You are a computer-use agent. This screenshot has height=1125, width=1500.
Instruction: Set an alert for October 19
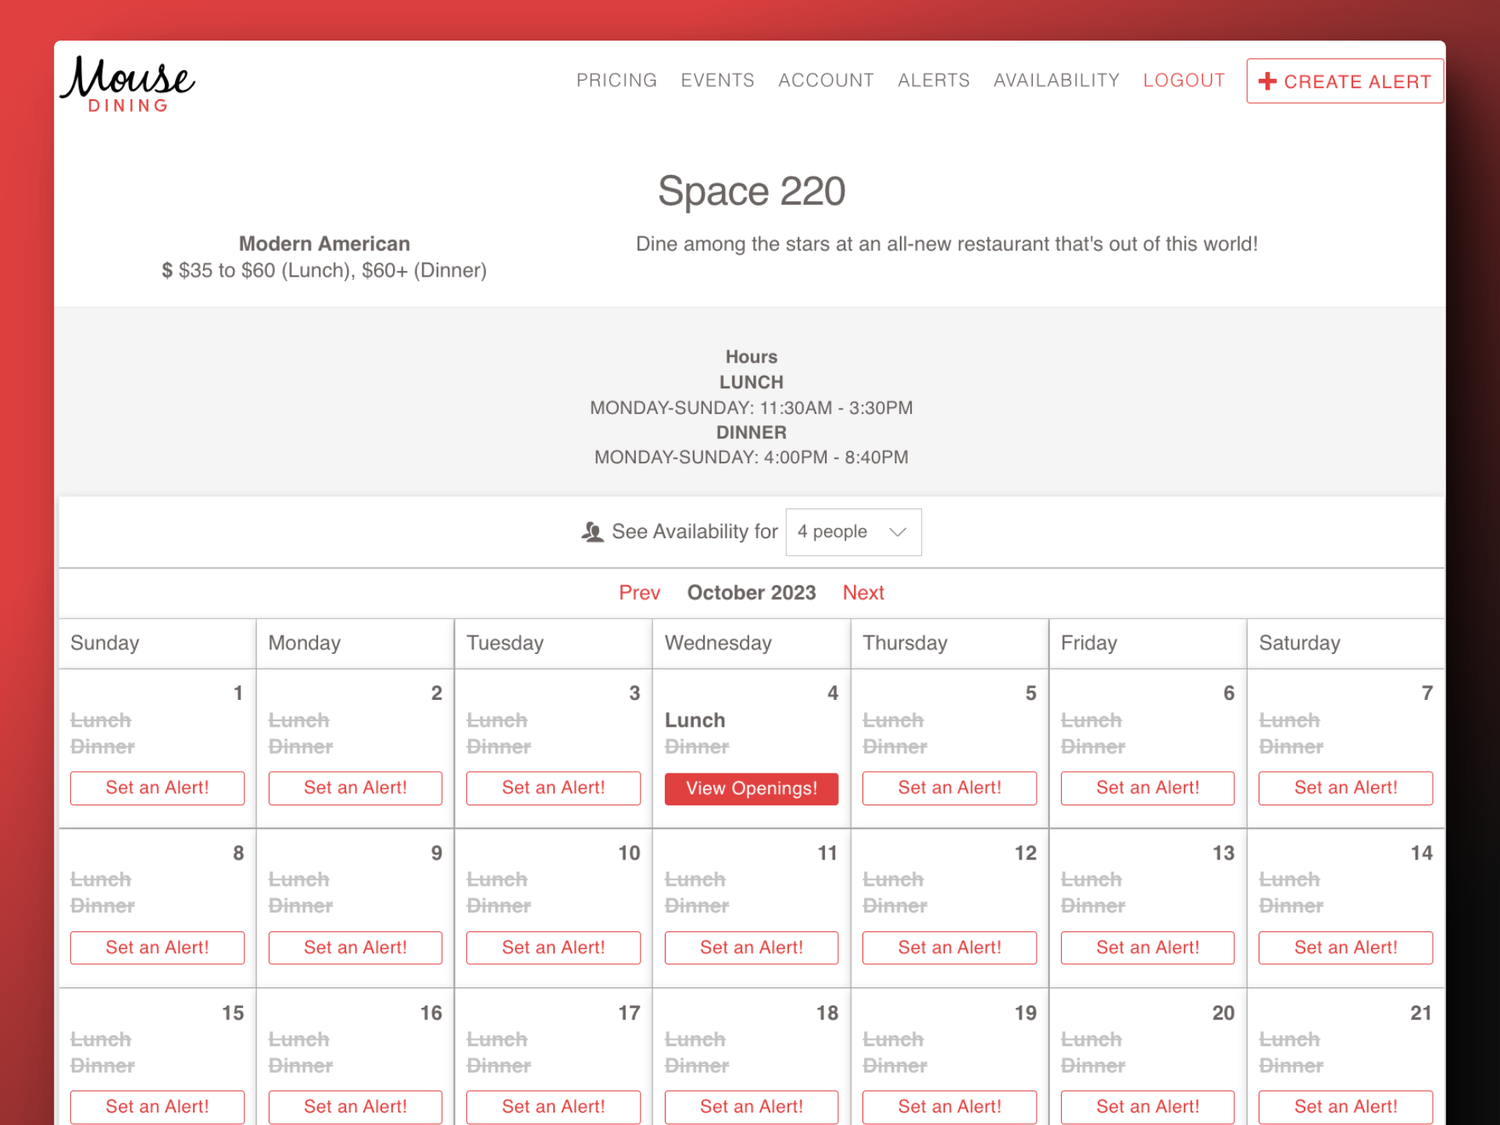click(949, 1107)
